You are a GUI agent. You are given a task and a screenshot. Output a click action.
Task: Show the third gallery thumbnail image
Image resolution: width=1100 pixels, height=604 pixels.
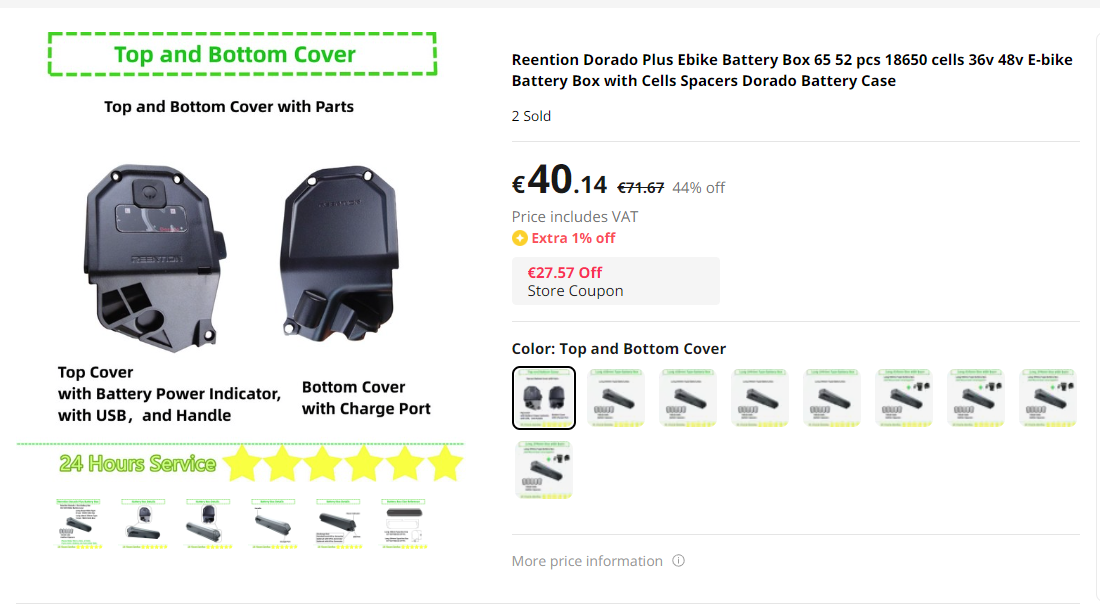pyautogui.click(x=210, y=522)
